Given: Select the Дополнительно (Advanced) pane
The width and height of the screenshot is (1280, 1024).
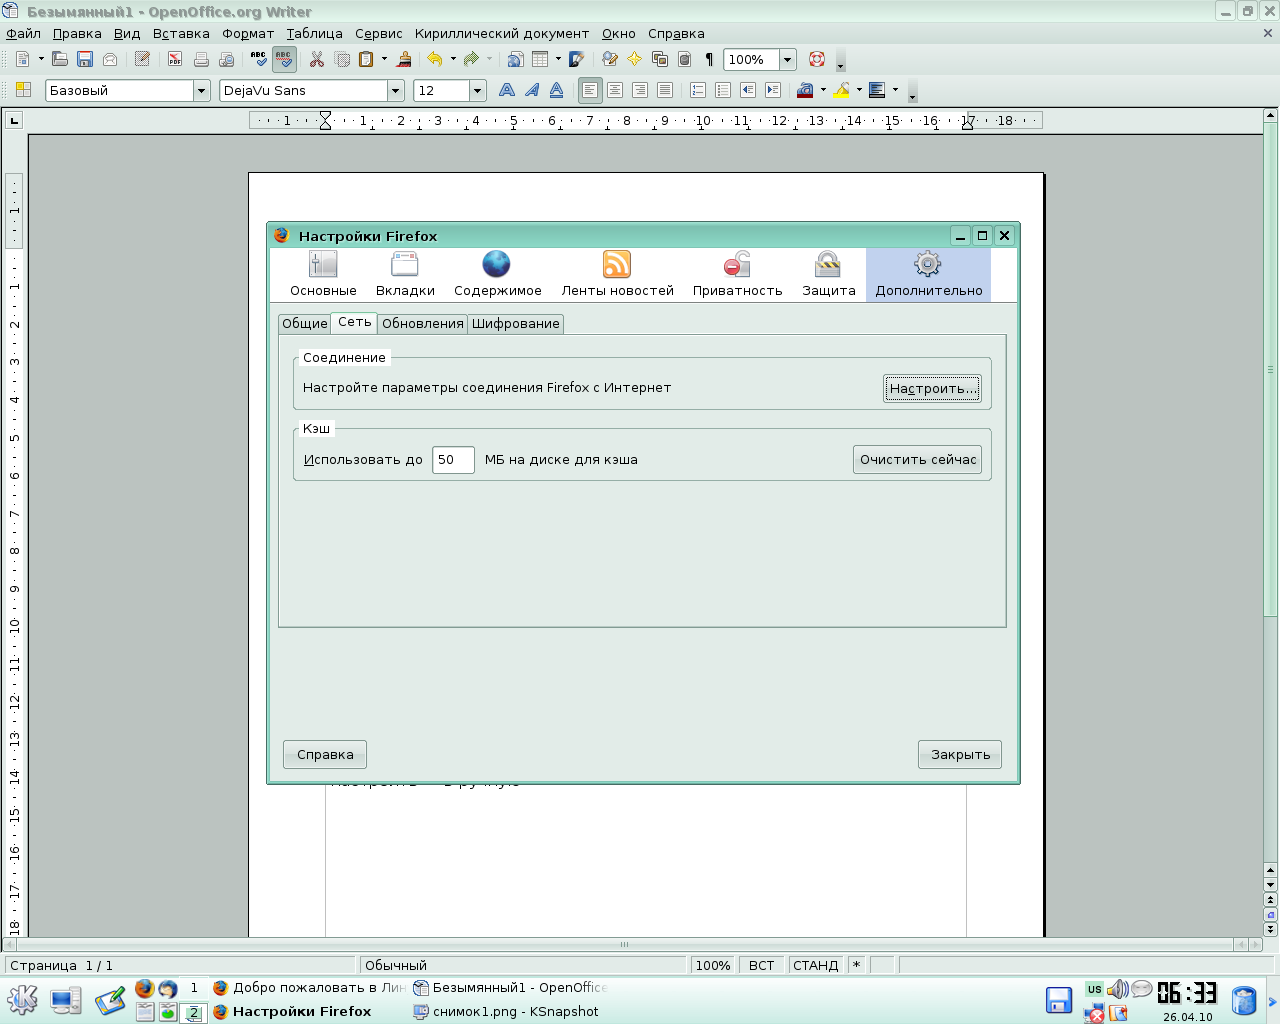Looking at the screenshot, I should 928,274.
